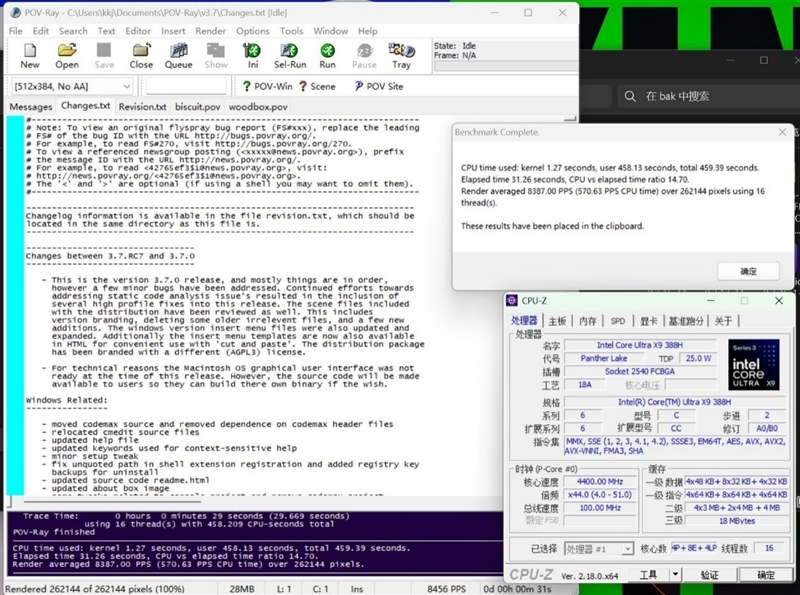Open a file with the Open icon

coord(67,55)
